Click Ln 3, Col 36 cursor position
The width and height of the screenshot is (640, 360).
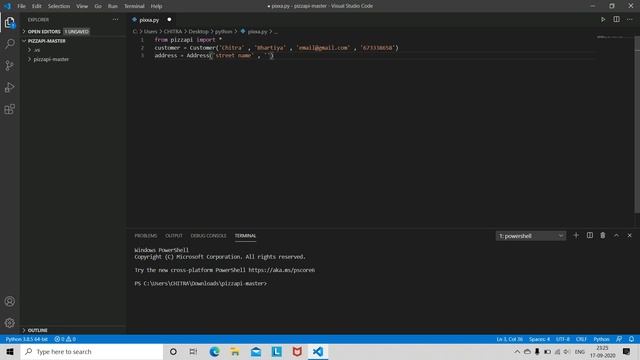pyautogui.click(x=509, y=339)
